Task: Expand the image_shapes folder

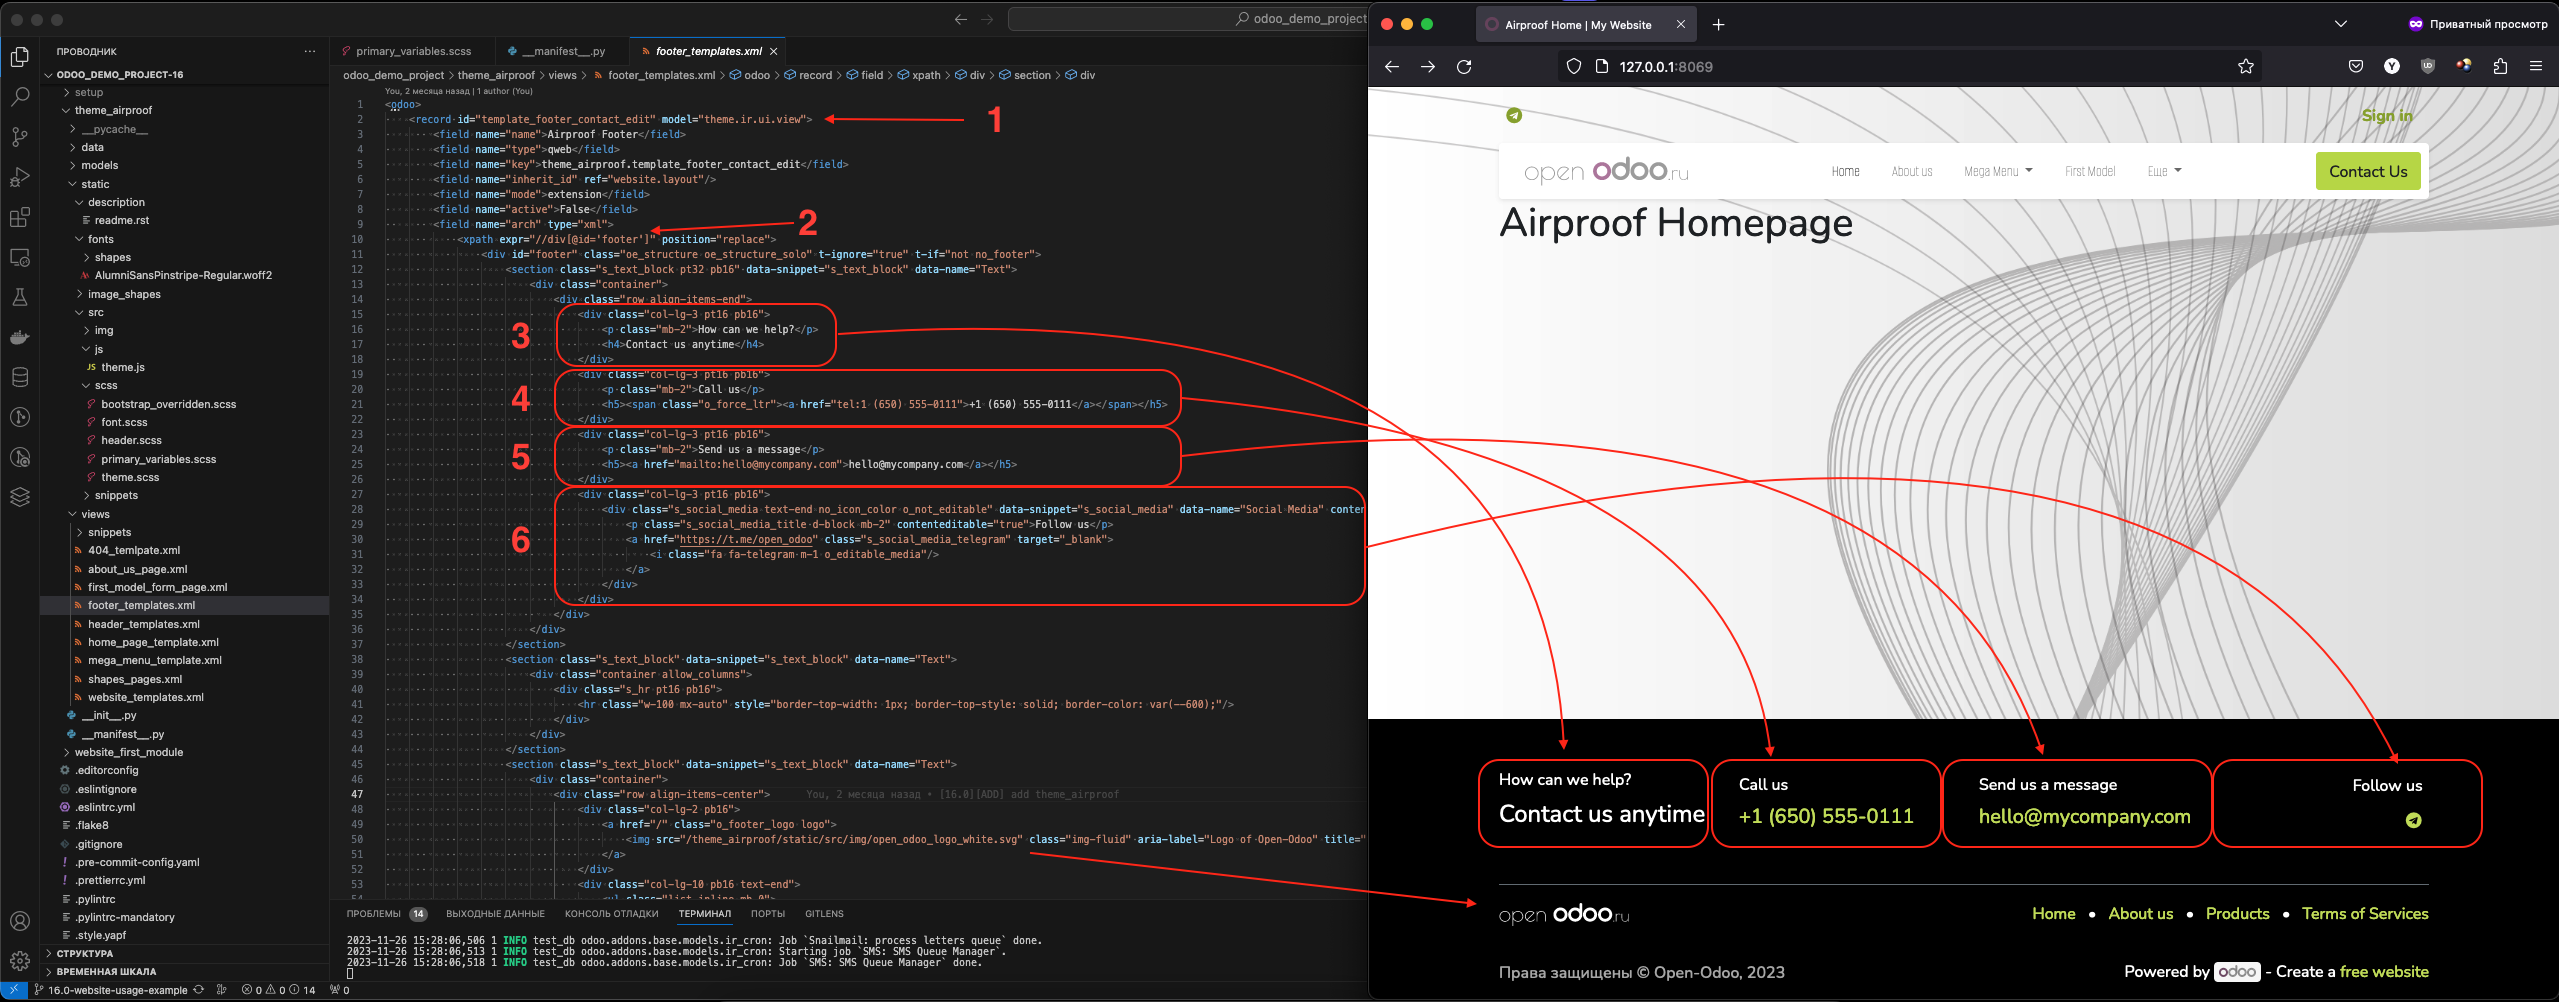Action: tap(124, 294)
